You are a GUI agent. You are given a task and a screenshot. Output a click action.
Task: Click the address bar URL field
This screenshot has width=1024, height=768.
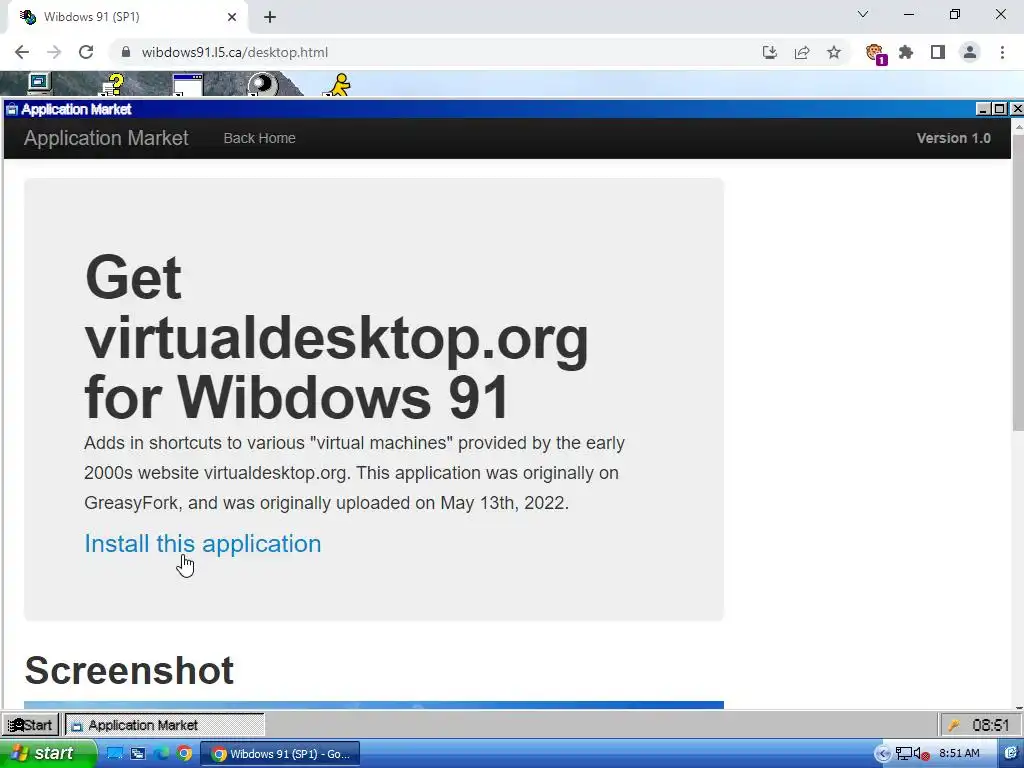[431, 52]
